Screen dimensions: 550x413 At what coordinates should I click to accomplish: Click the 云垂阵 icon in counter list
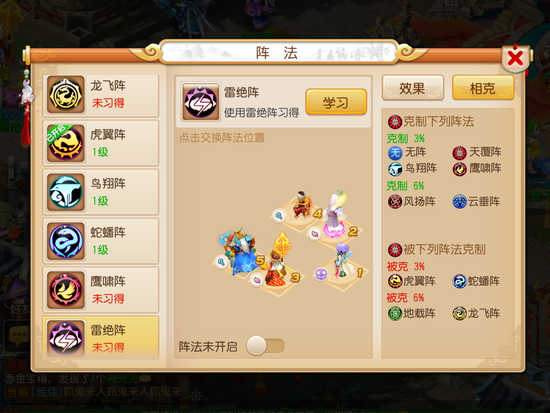tap(460, 201)
